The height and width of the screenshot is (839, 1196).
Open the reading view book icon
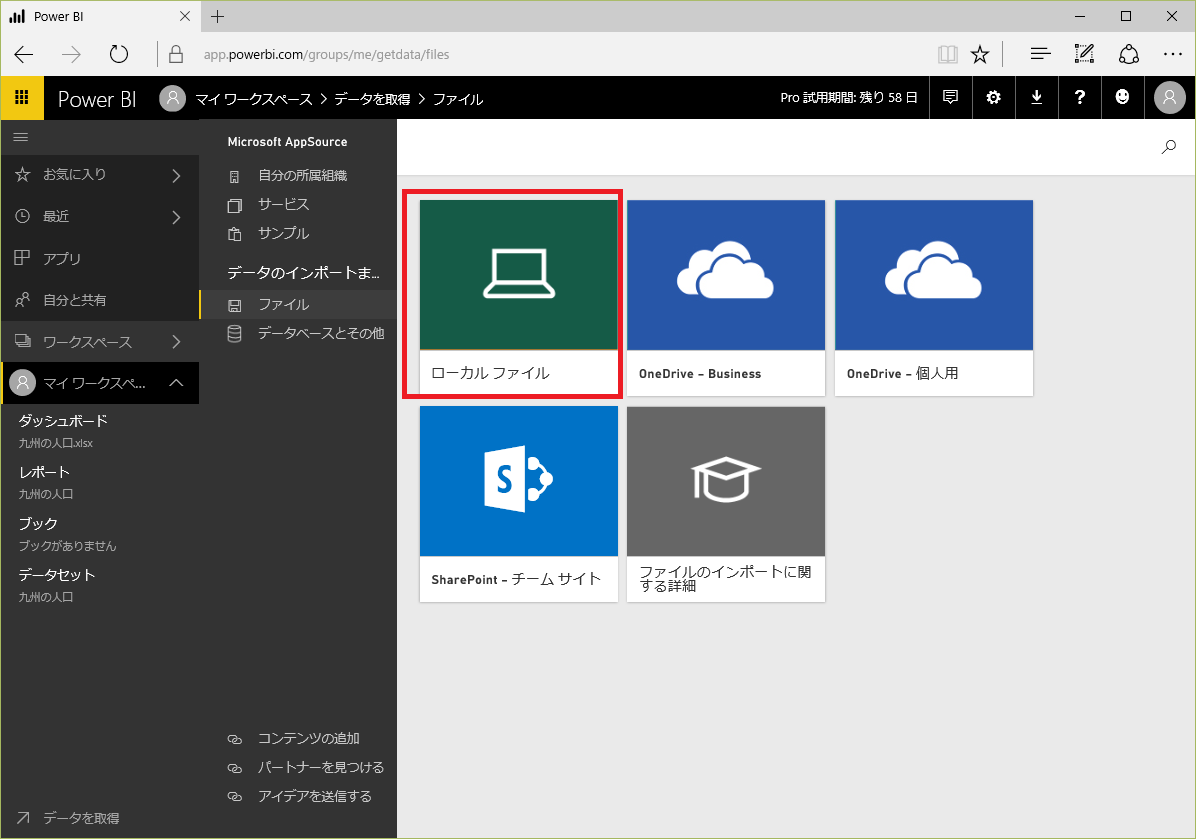947,54
